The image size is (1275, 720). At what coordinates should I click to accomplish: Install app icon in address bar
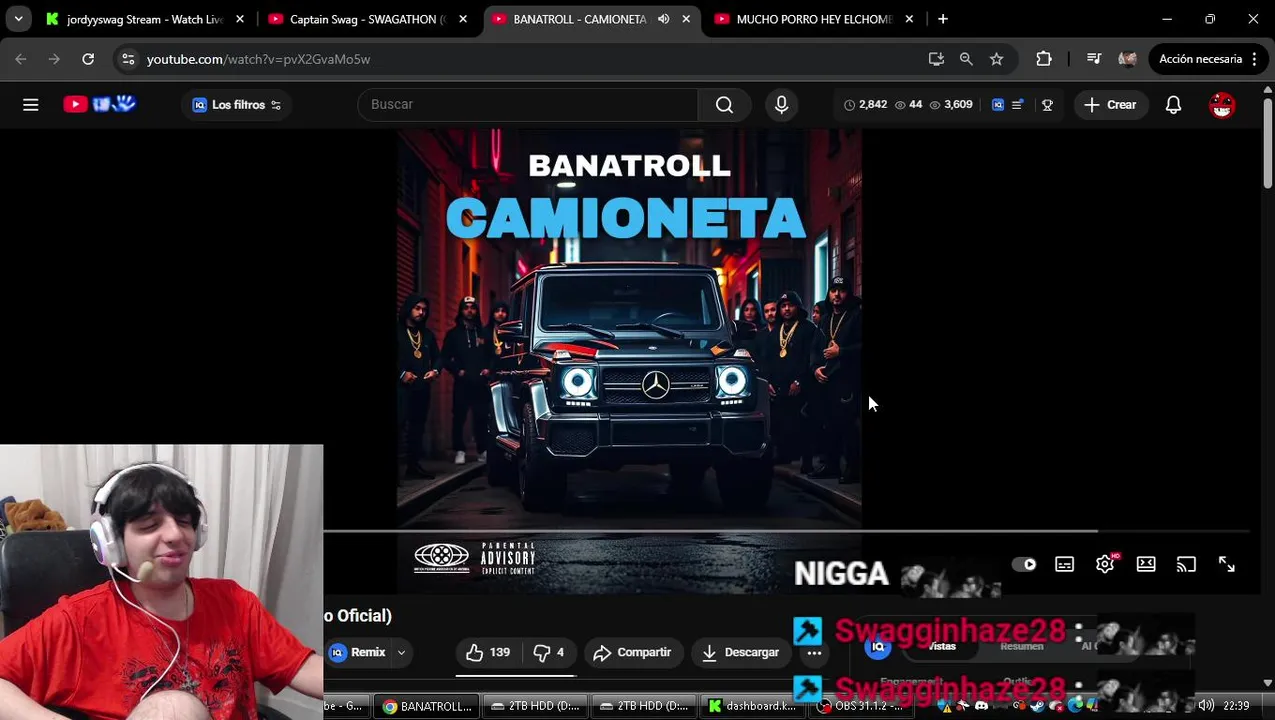[936, 59]
